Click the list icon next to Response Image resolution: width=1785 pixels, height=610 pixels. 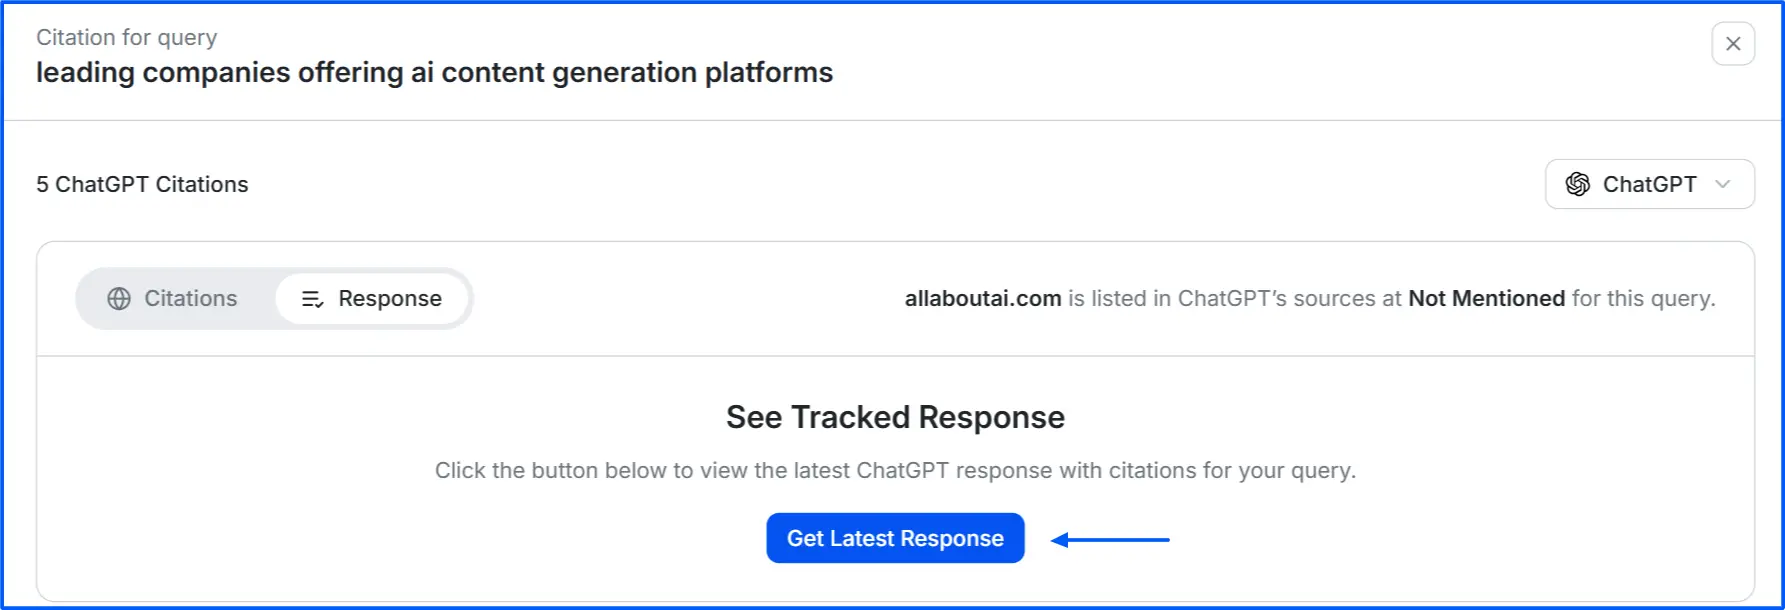311,298
